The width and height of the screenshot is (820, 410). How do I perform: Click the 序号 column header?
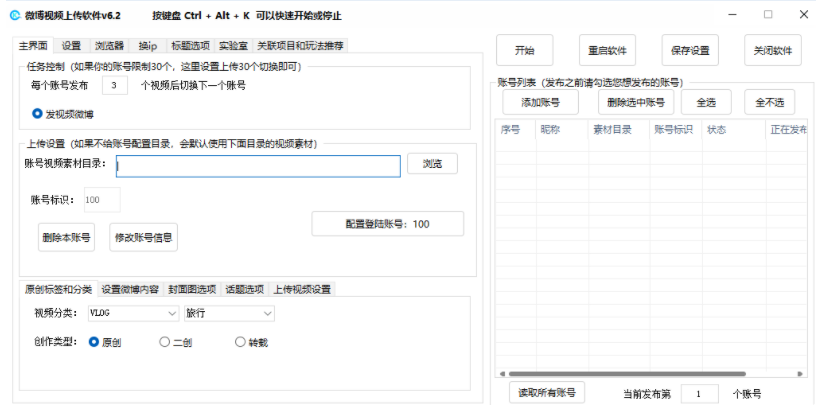pyautogui.click(x=516, y=130)
